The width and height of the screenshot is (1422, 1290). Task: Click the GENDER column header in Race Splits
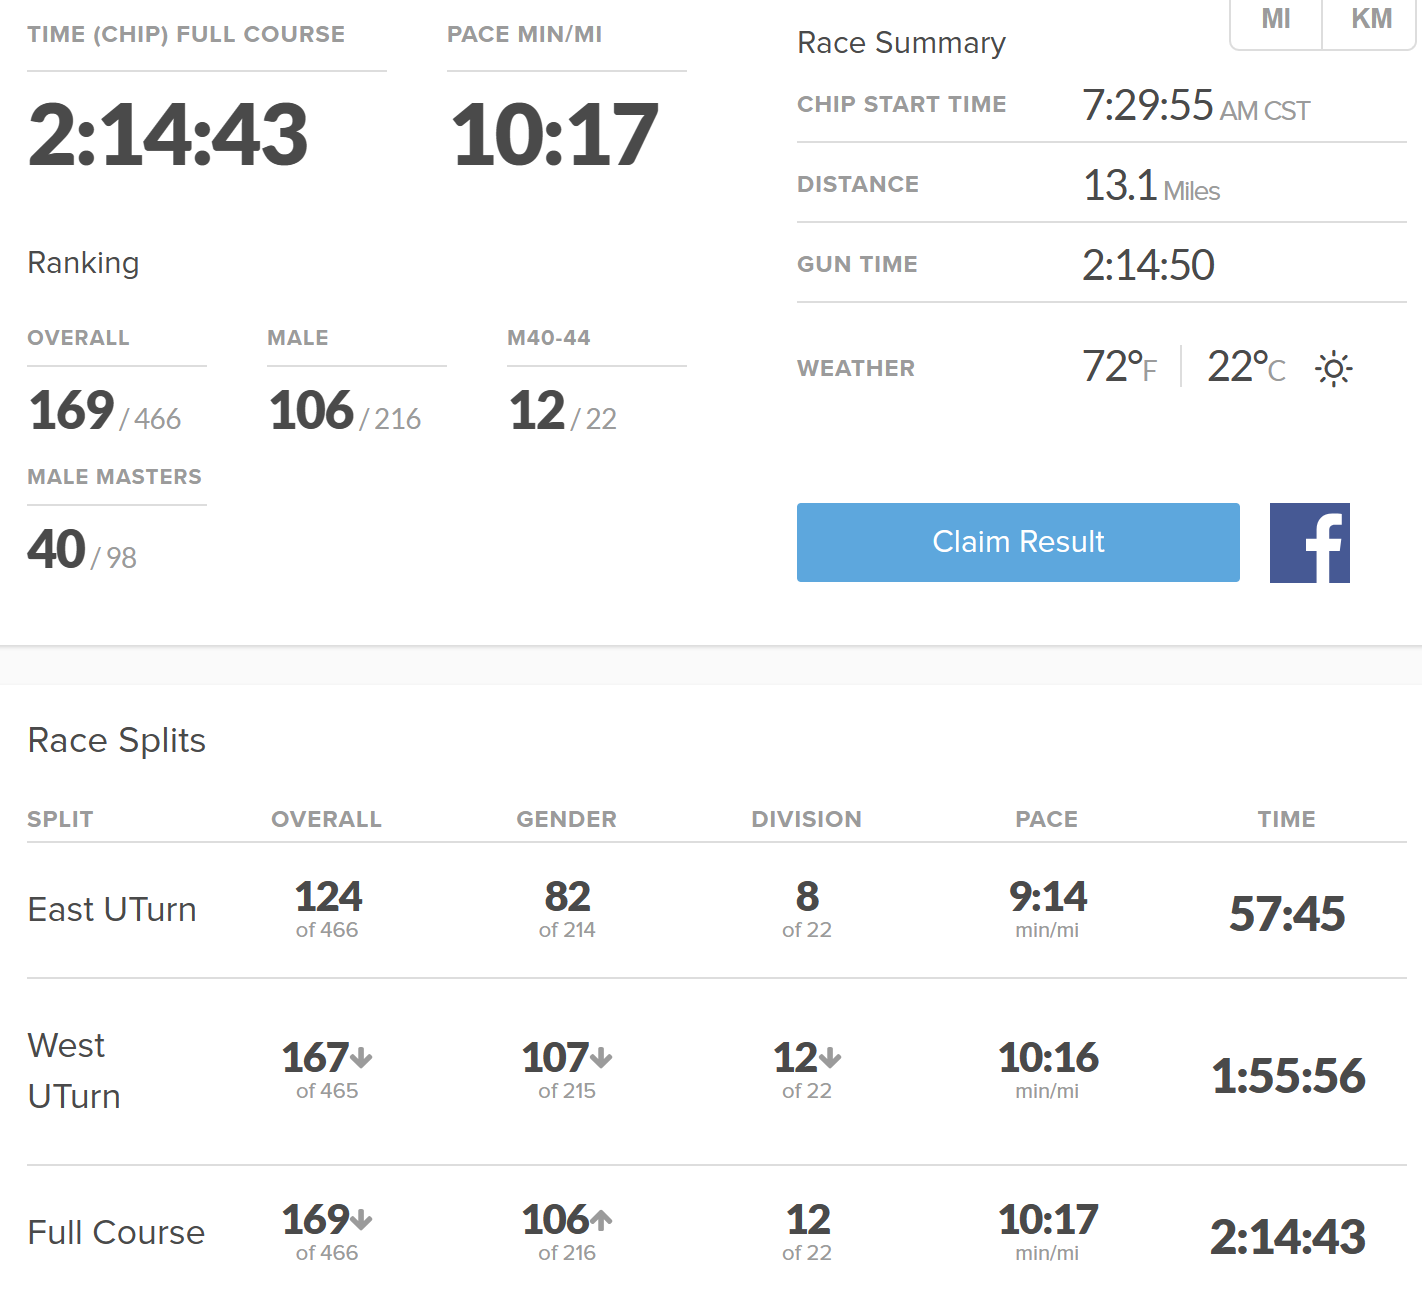pos(566,820)
